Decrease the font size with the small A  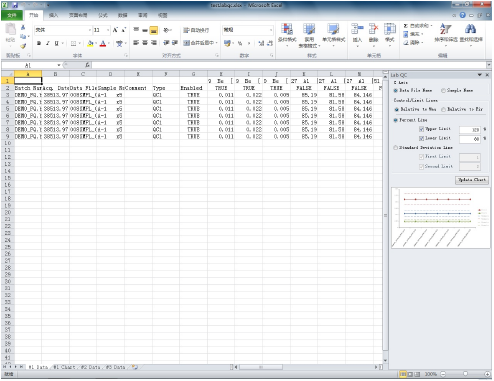(123, 30)
